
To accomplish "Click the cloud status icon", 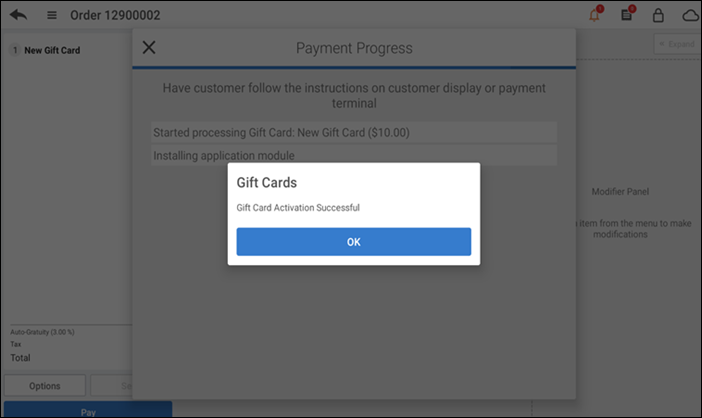I will [690, 15].
